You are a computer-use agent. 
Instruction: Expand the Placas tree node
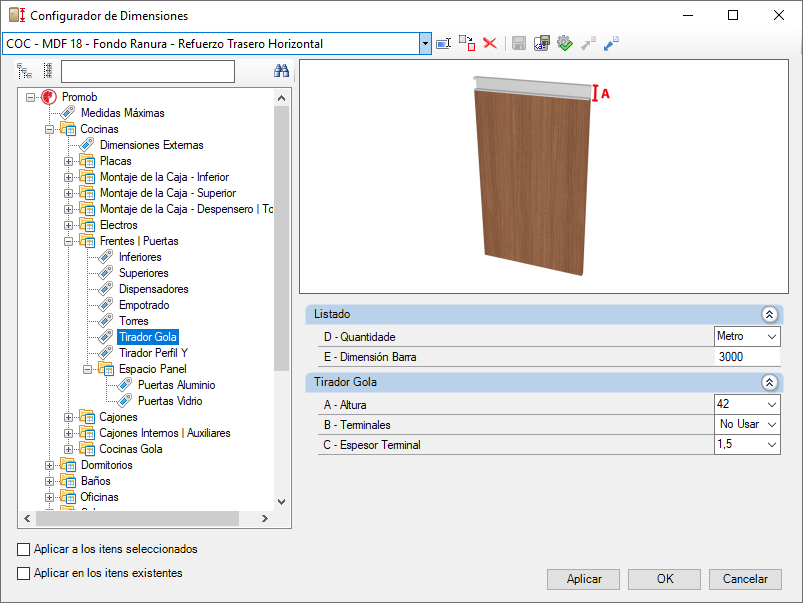pyautogui.click(x=68, y=161)
